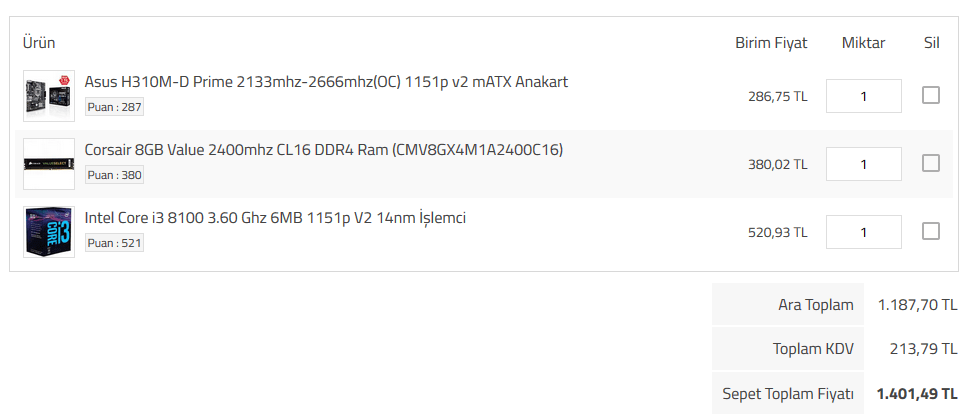Click the Intel Core i3 box image

pyautogui.click(x=49, y=232)
